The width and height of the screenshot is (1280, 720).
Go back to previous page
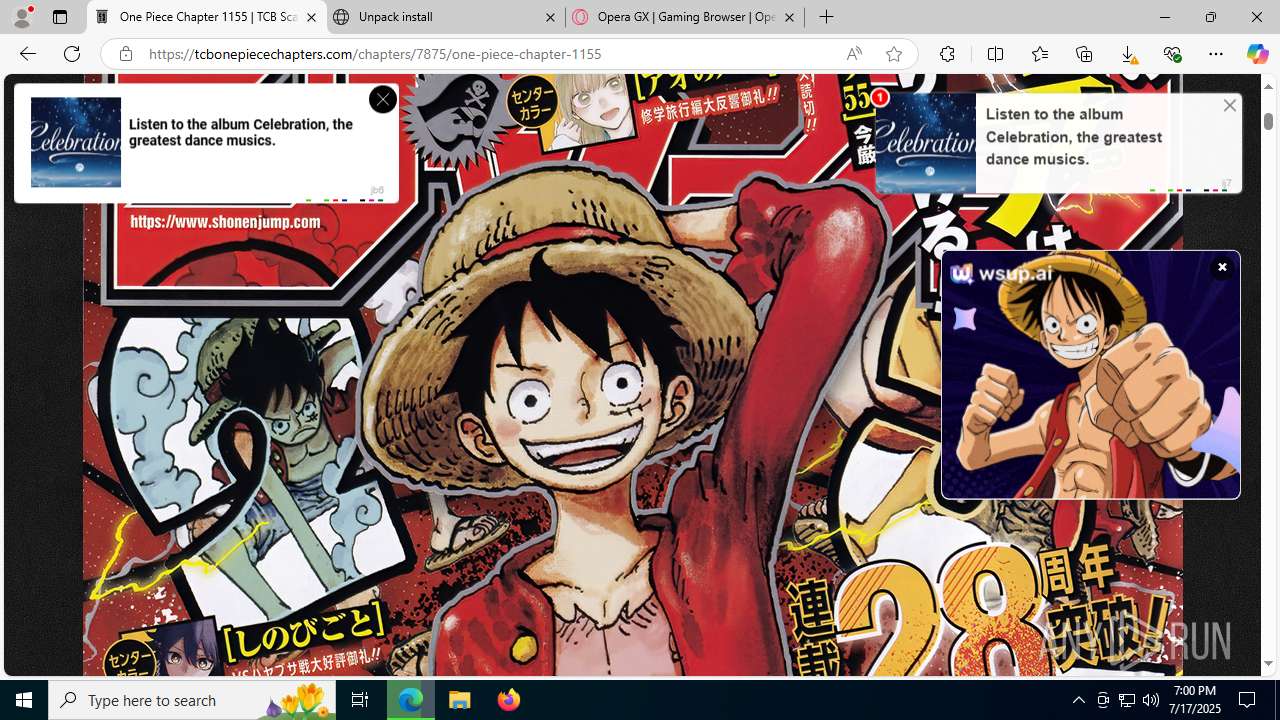28,54
